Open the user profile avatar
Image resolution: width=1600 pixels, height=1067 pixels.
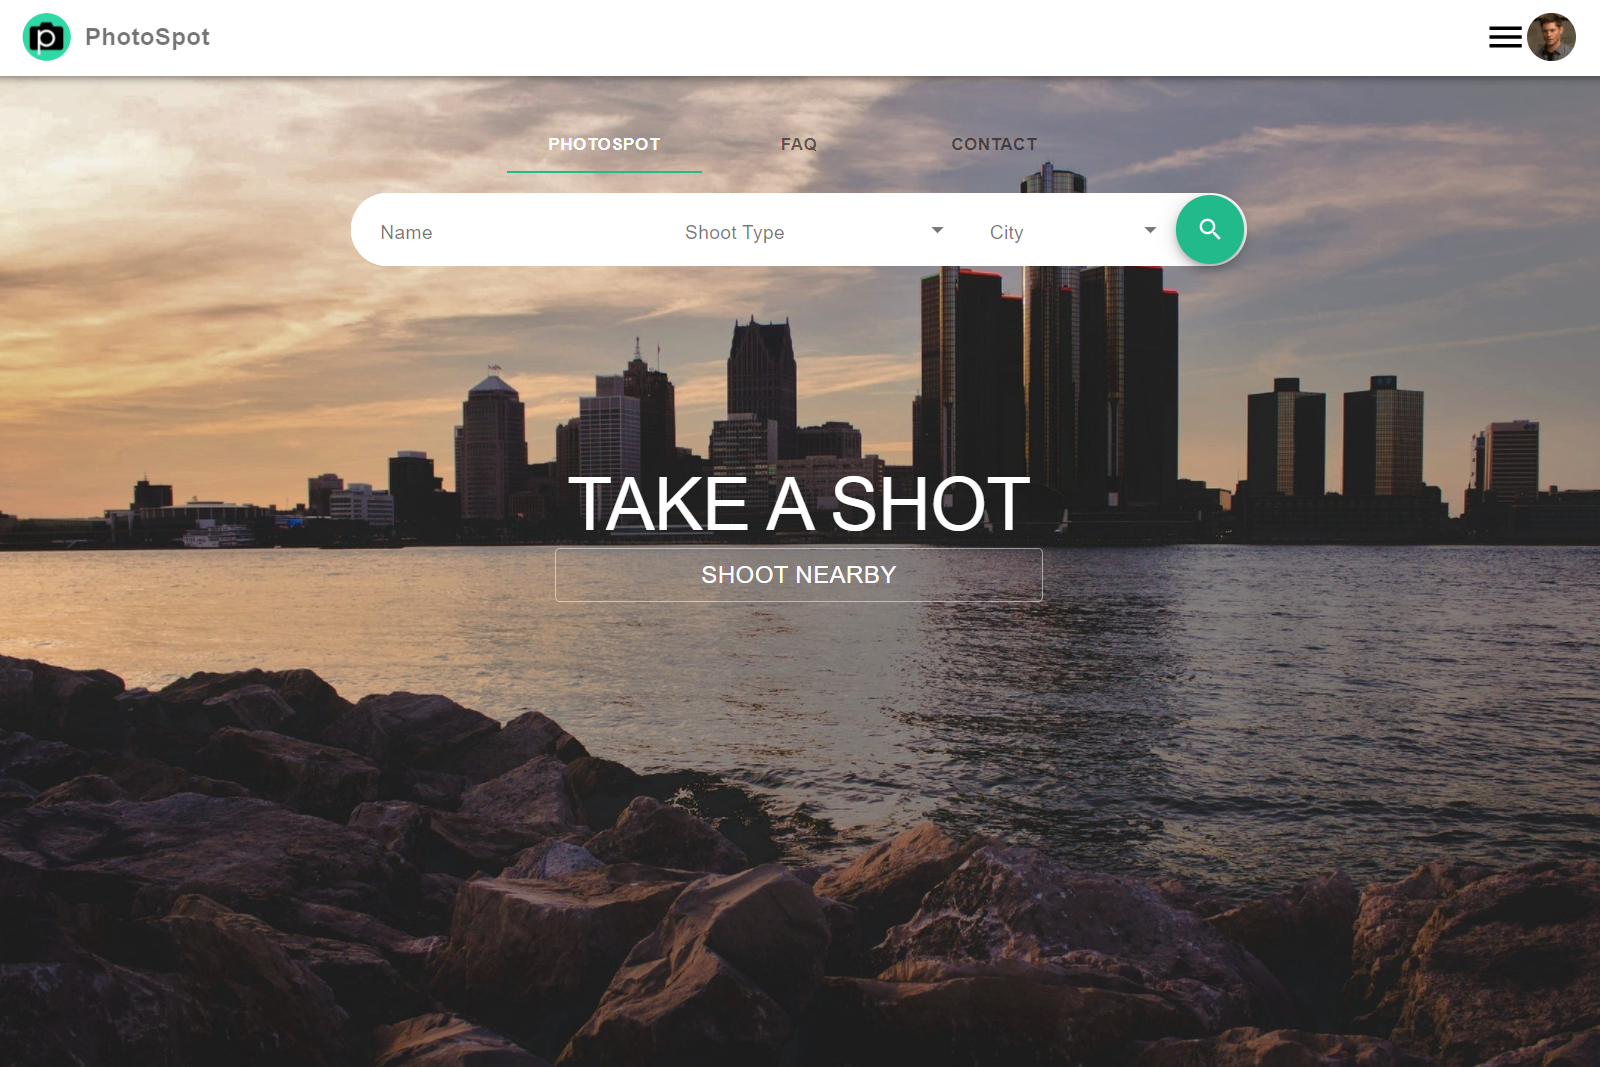click(x=1551, y=37)
